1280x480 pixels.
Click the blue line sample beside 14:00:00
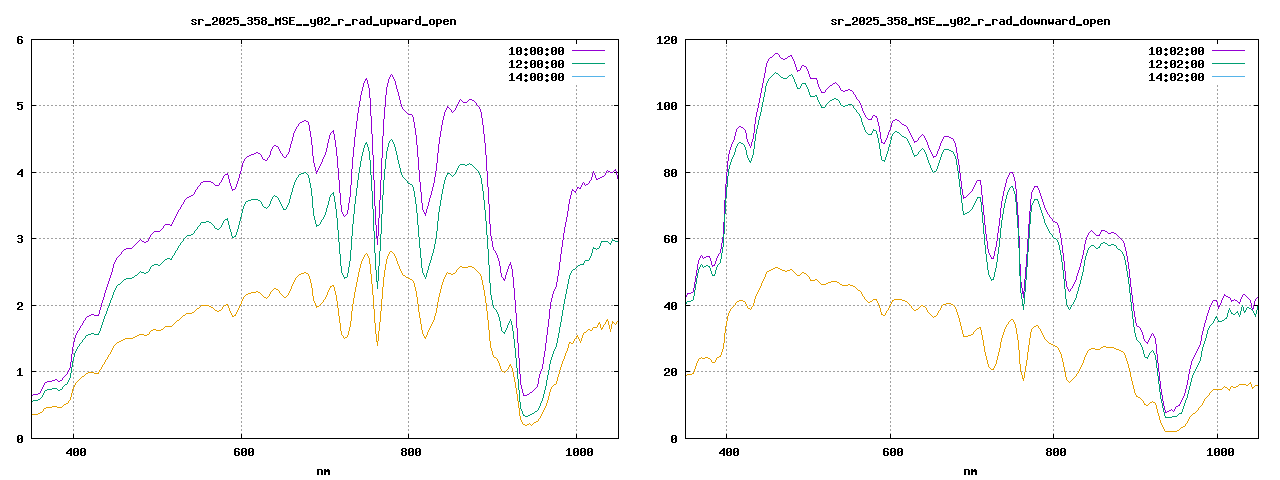tap(588, 77)
